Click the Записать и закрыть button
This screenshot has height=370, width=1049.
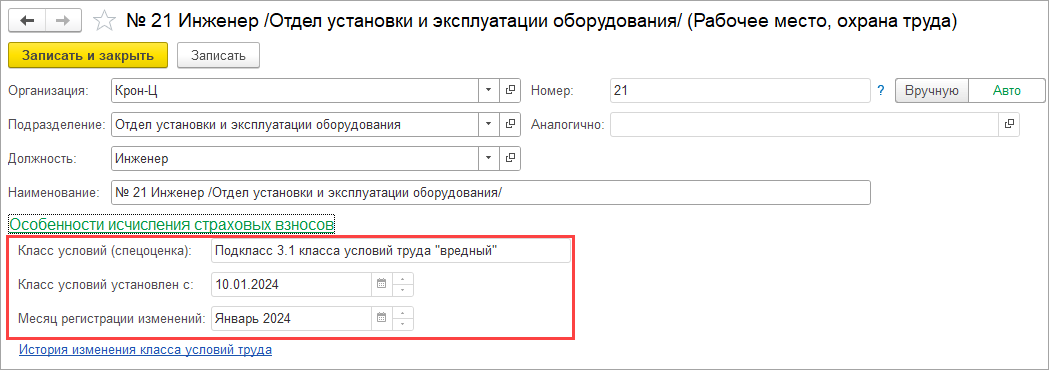coord(88,56)
